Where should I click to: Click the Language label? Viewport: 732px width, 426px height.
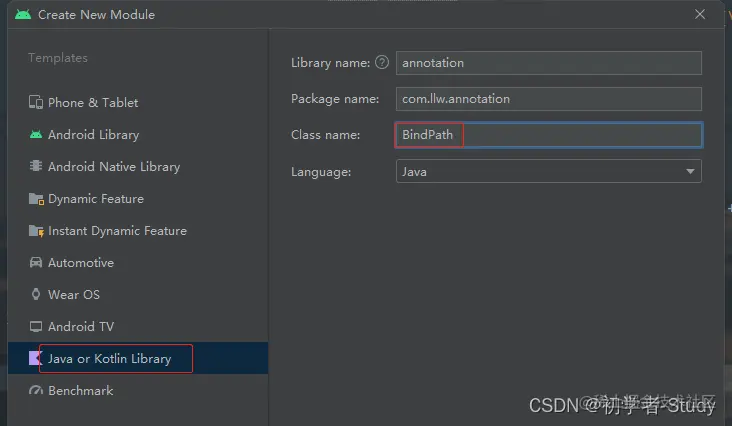tap(321, 172)
